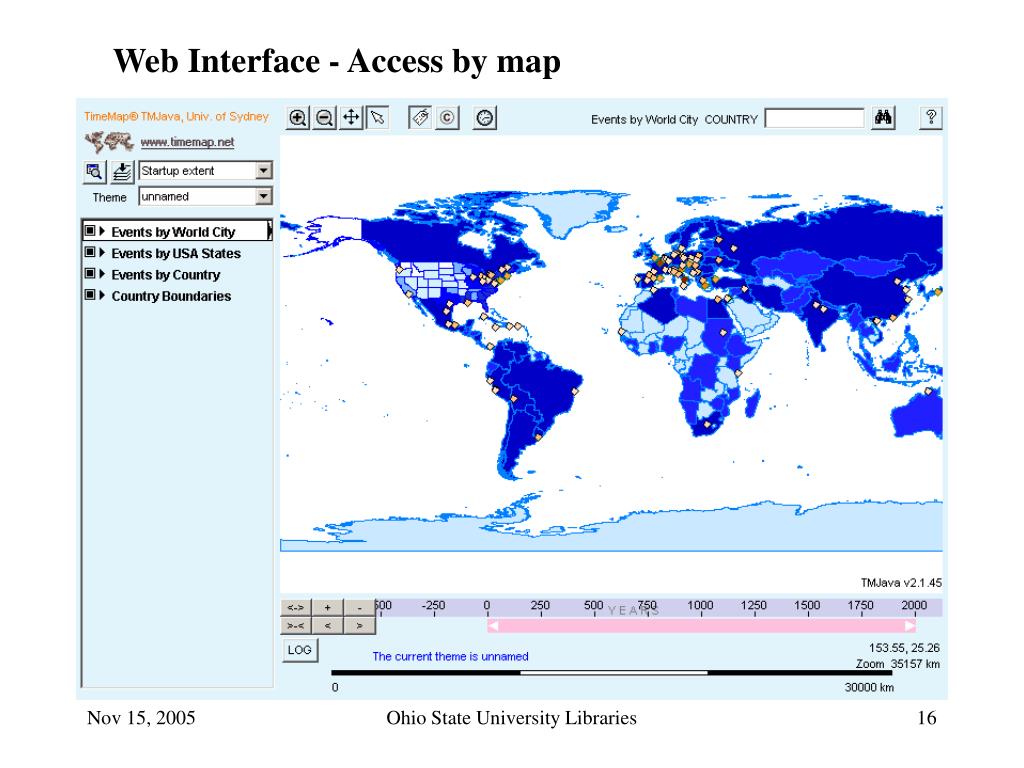Image resolution: width=1024 pixels, height=768 pixels.
Task: Click the year -250 timeline tick
Action: (433, 607)
